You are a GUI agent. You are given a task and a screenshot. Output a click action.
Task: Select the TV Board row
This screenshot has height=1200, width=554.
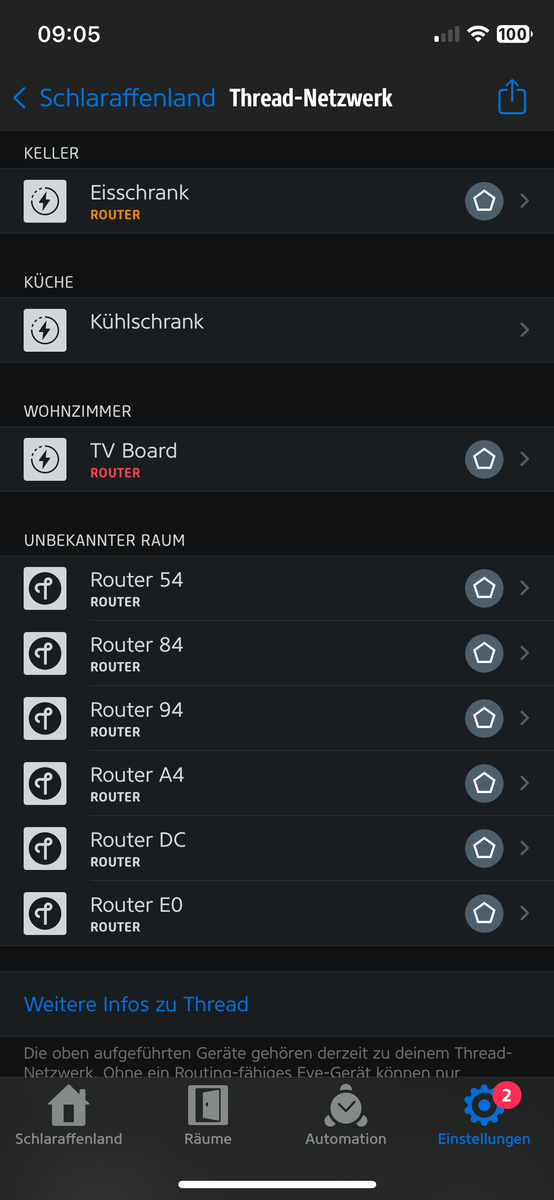point(277,459)
